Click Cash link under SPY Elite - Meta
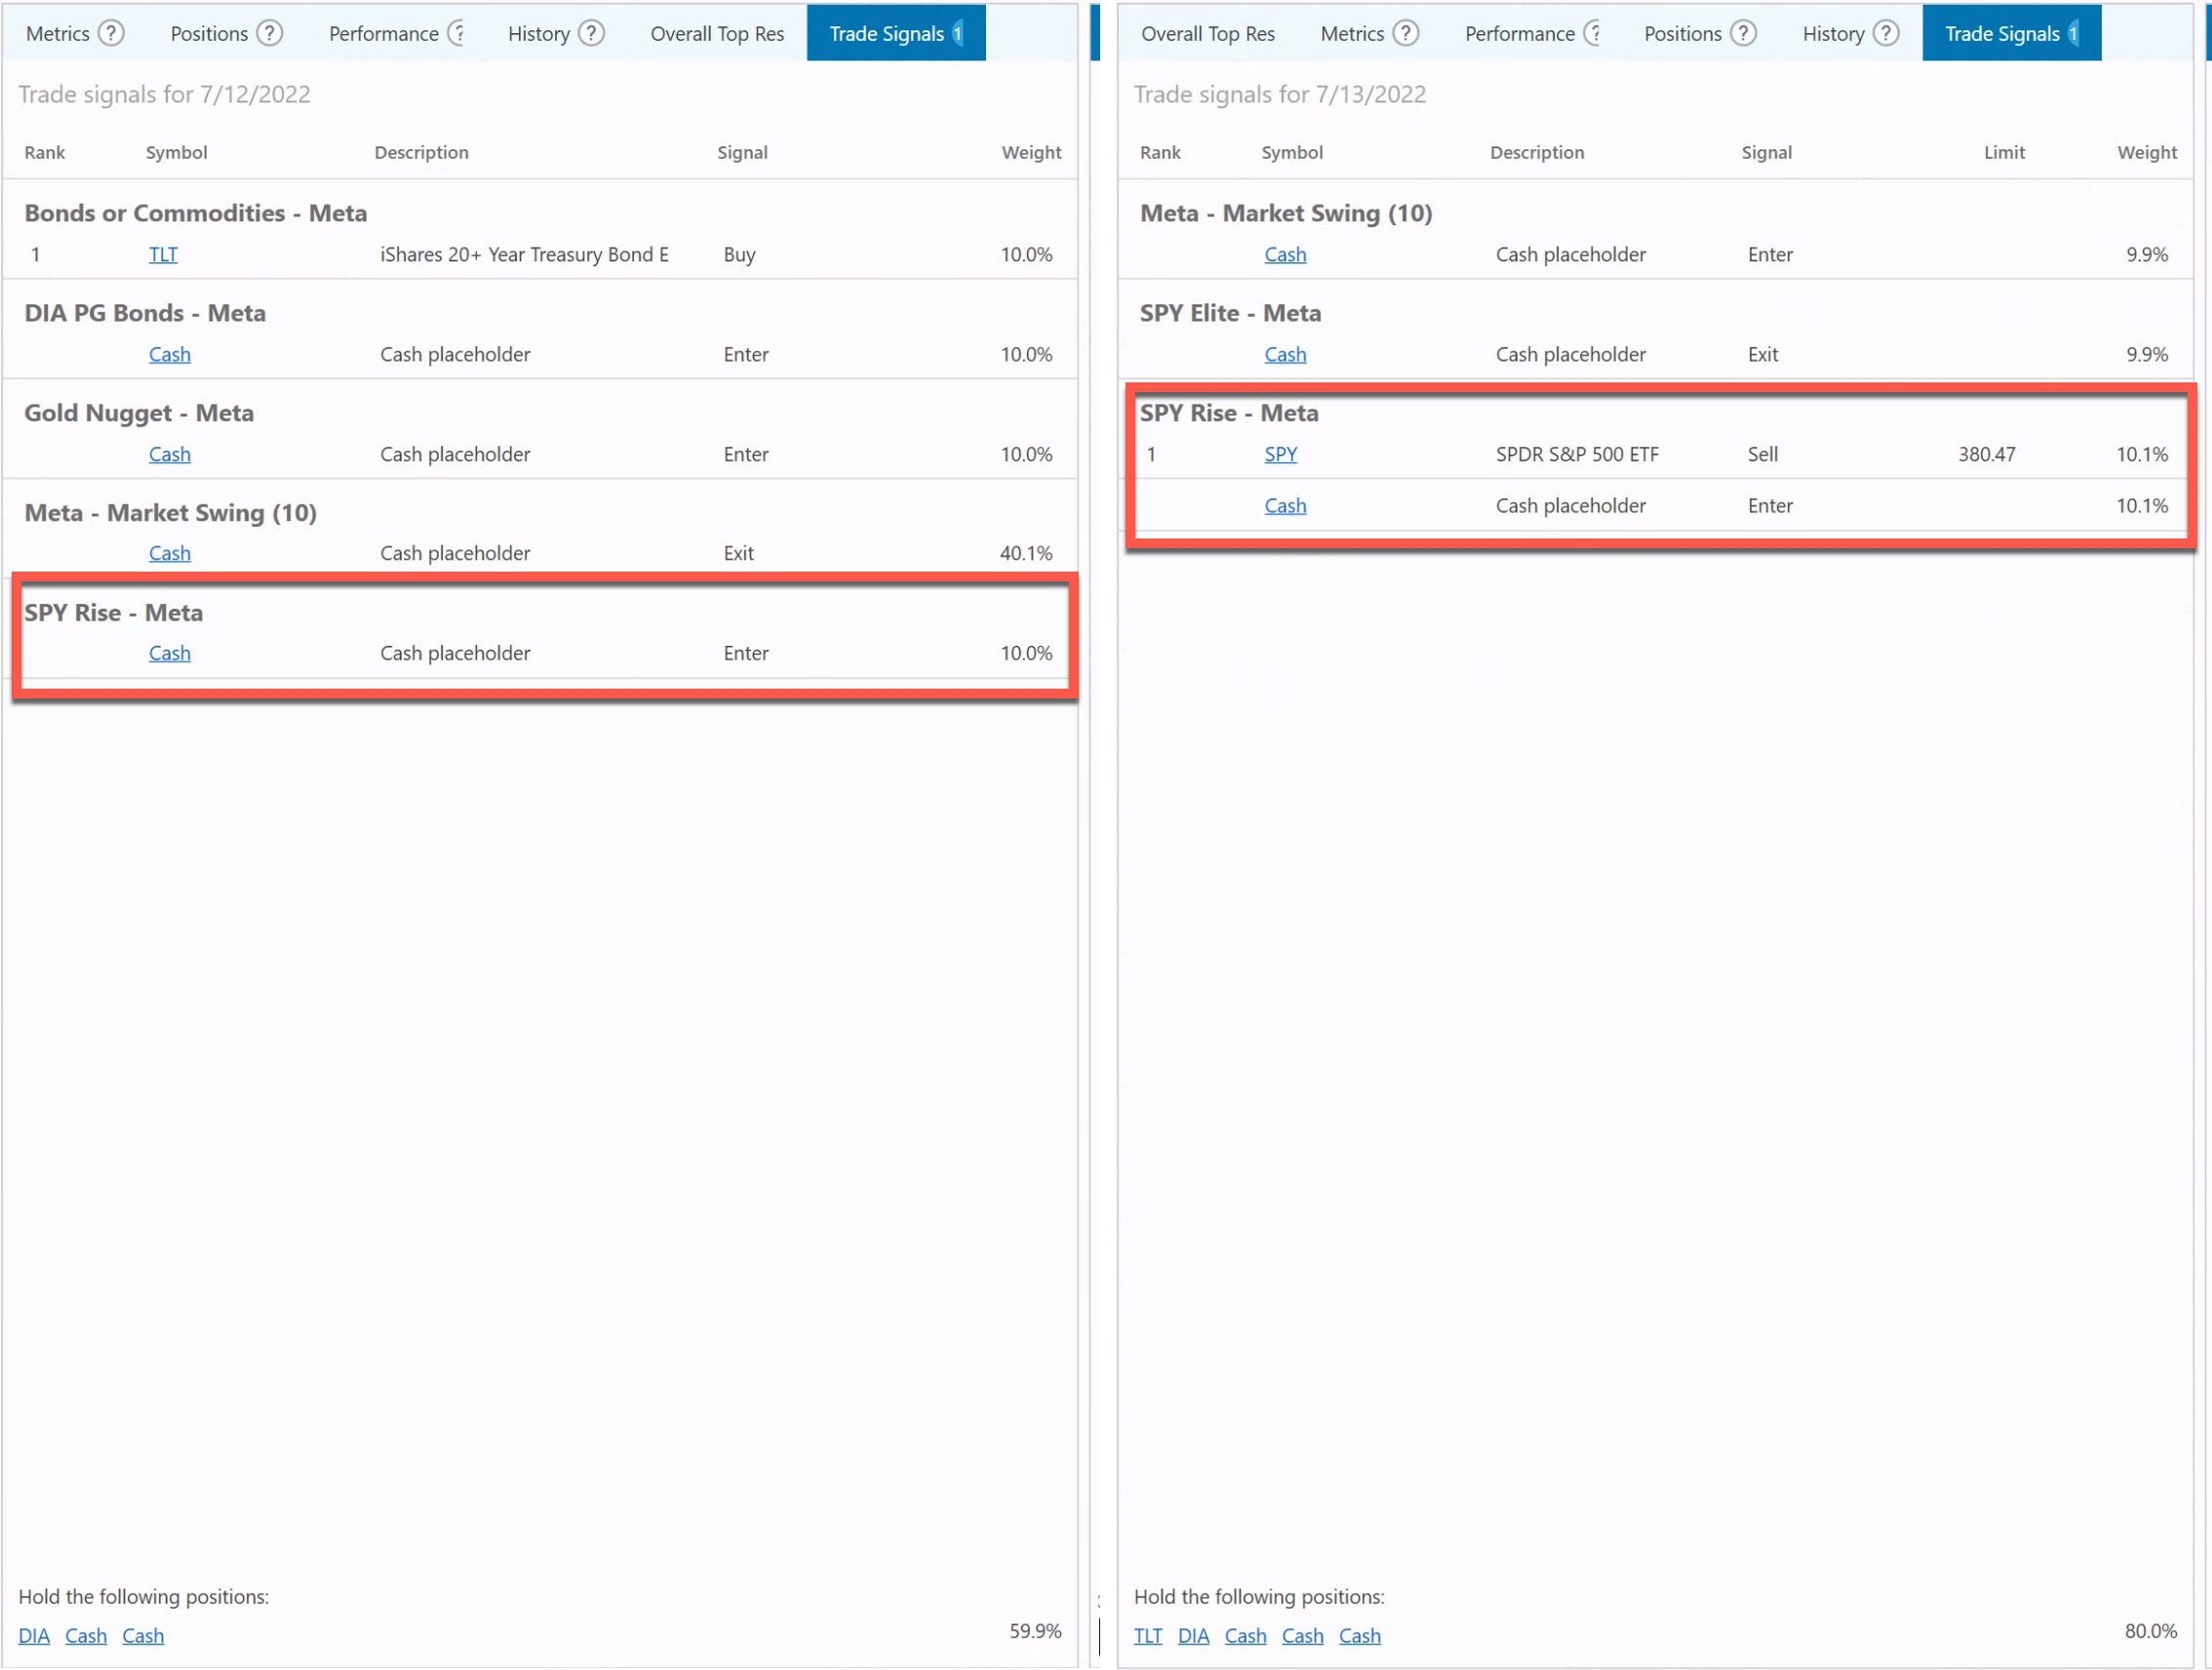The width and height of the screenshot is (2212, 1670). point(1284,354)
